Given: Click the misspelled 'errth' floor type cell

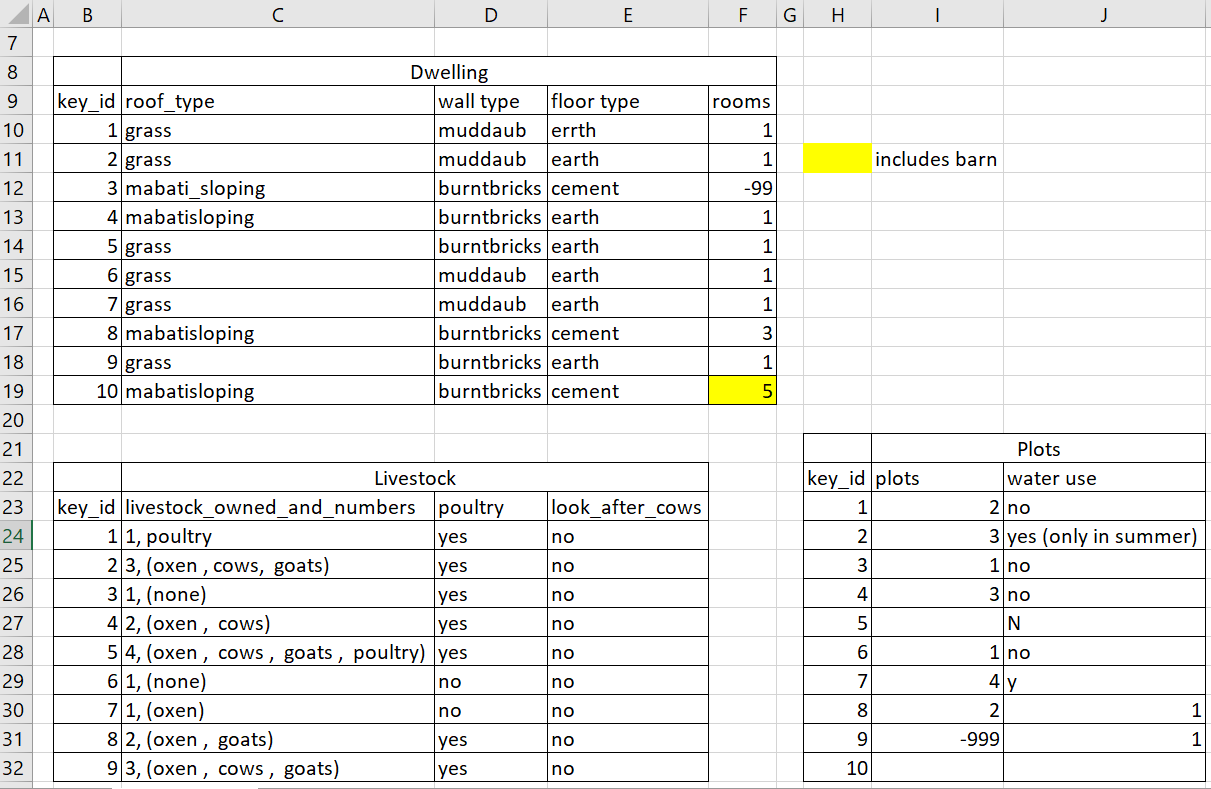Looking at the screenshot, I should 628,130.
